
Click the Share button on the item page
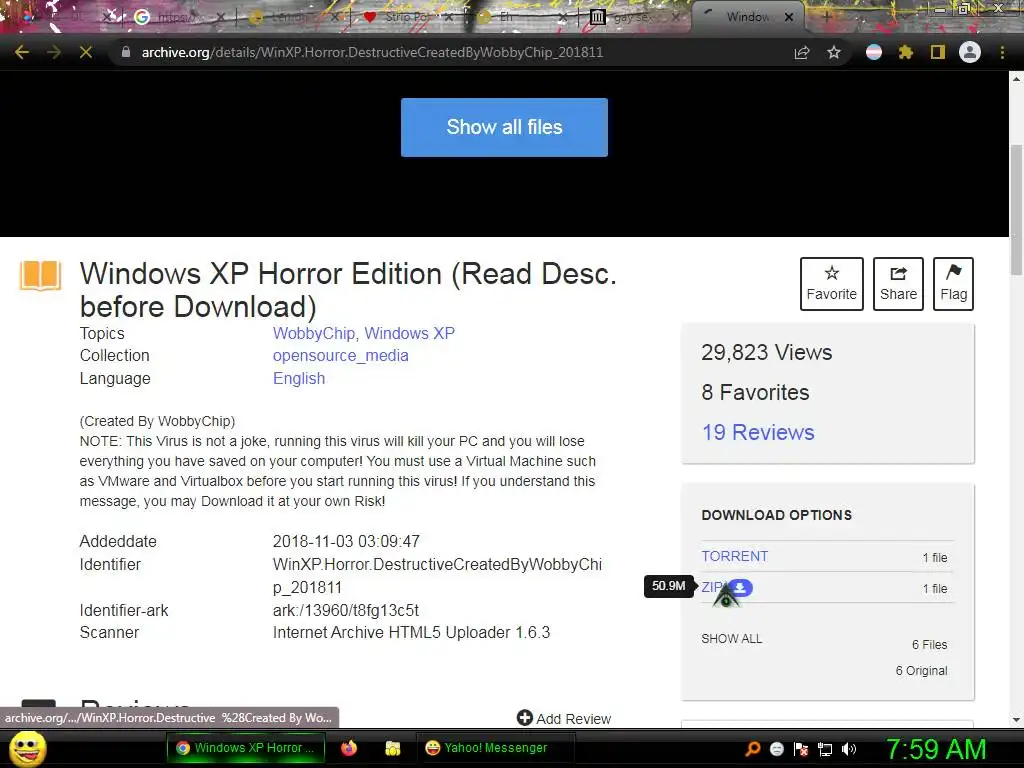[x=898, y=283]
